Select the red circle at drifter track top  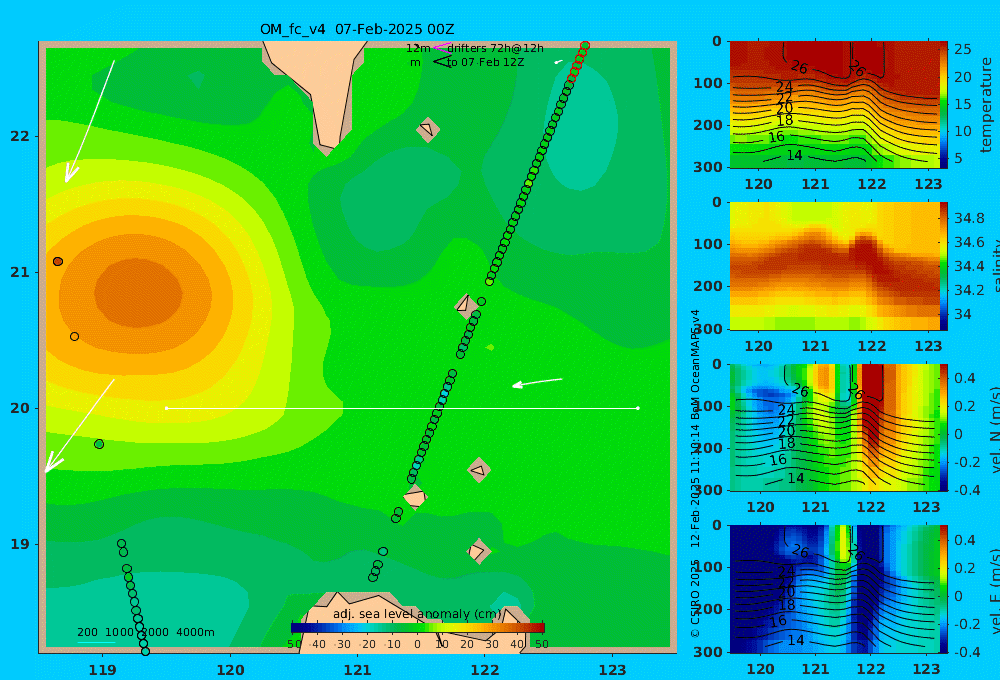[585, 46]
